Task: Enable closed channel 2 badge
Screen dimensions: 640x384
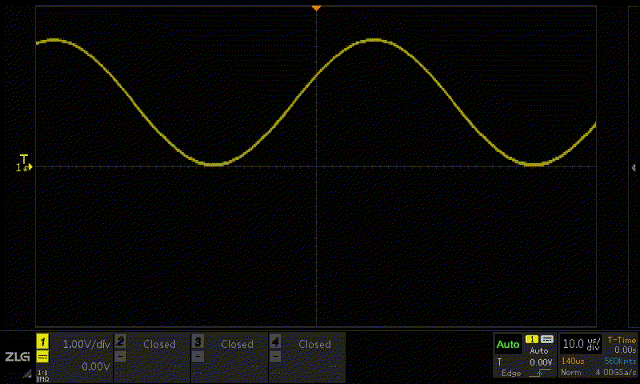Action: pos(120,342)
